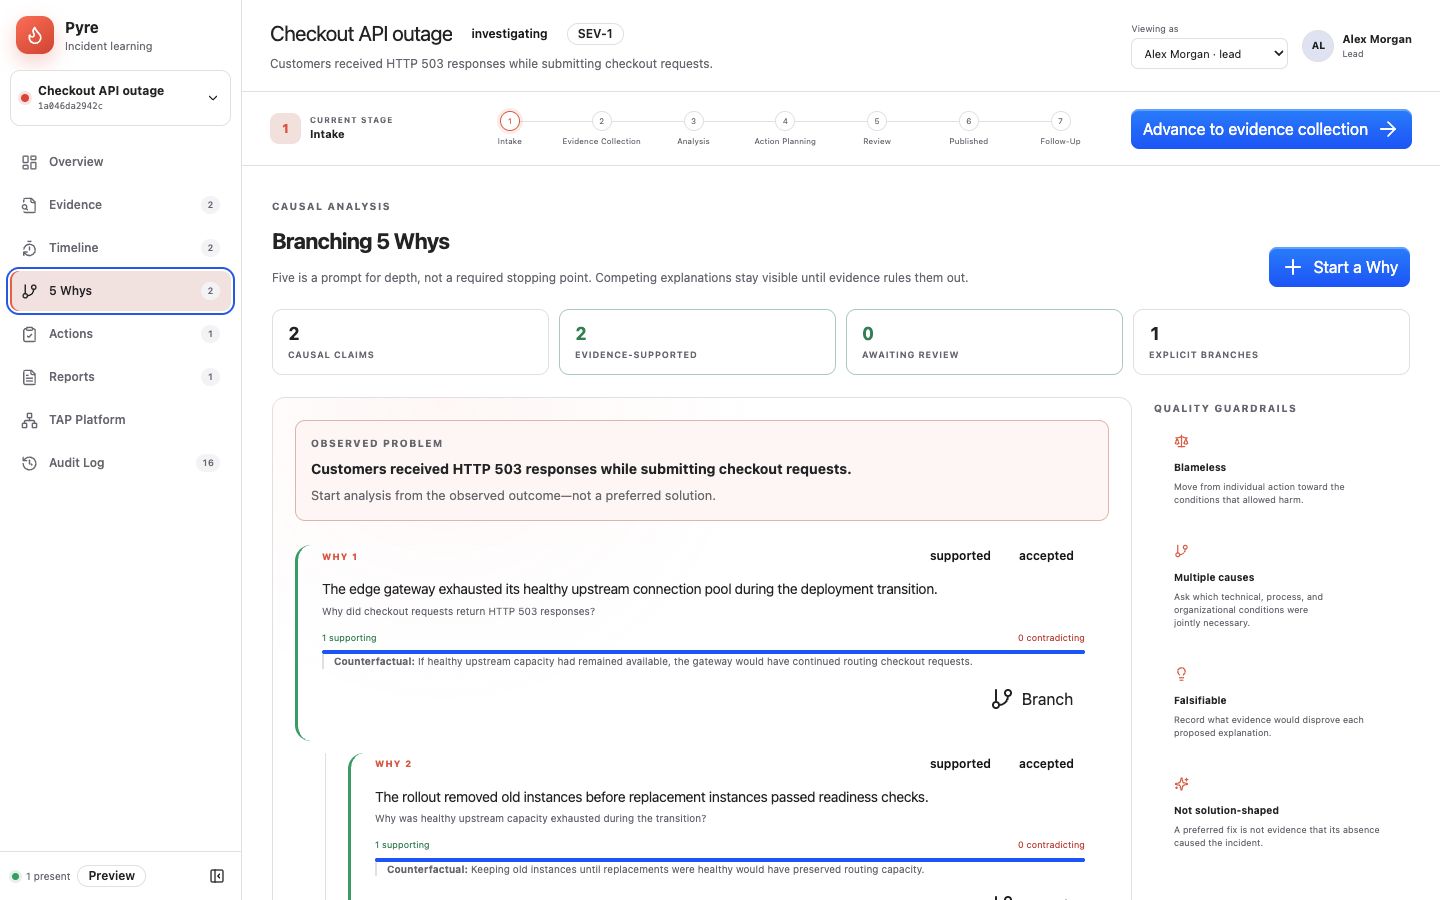
Task: Click the Multiple causes branch icon
Action: pos(1181,551)
